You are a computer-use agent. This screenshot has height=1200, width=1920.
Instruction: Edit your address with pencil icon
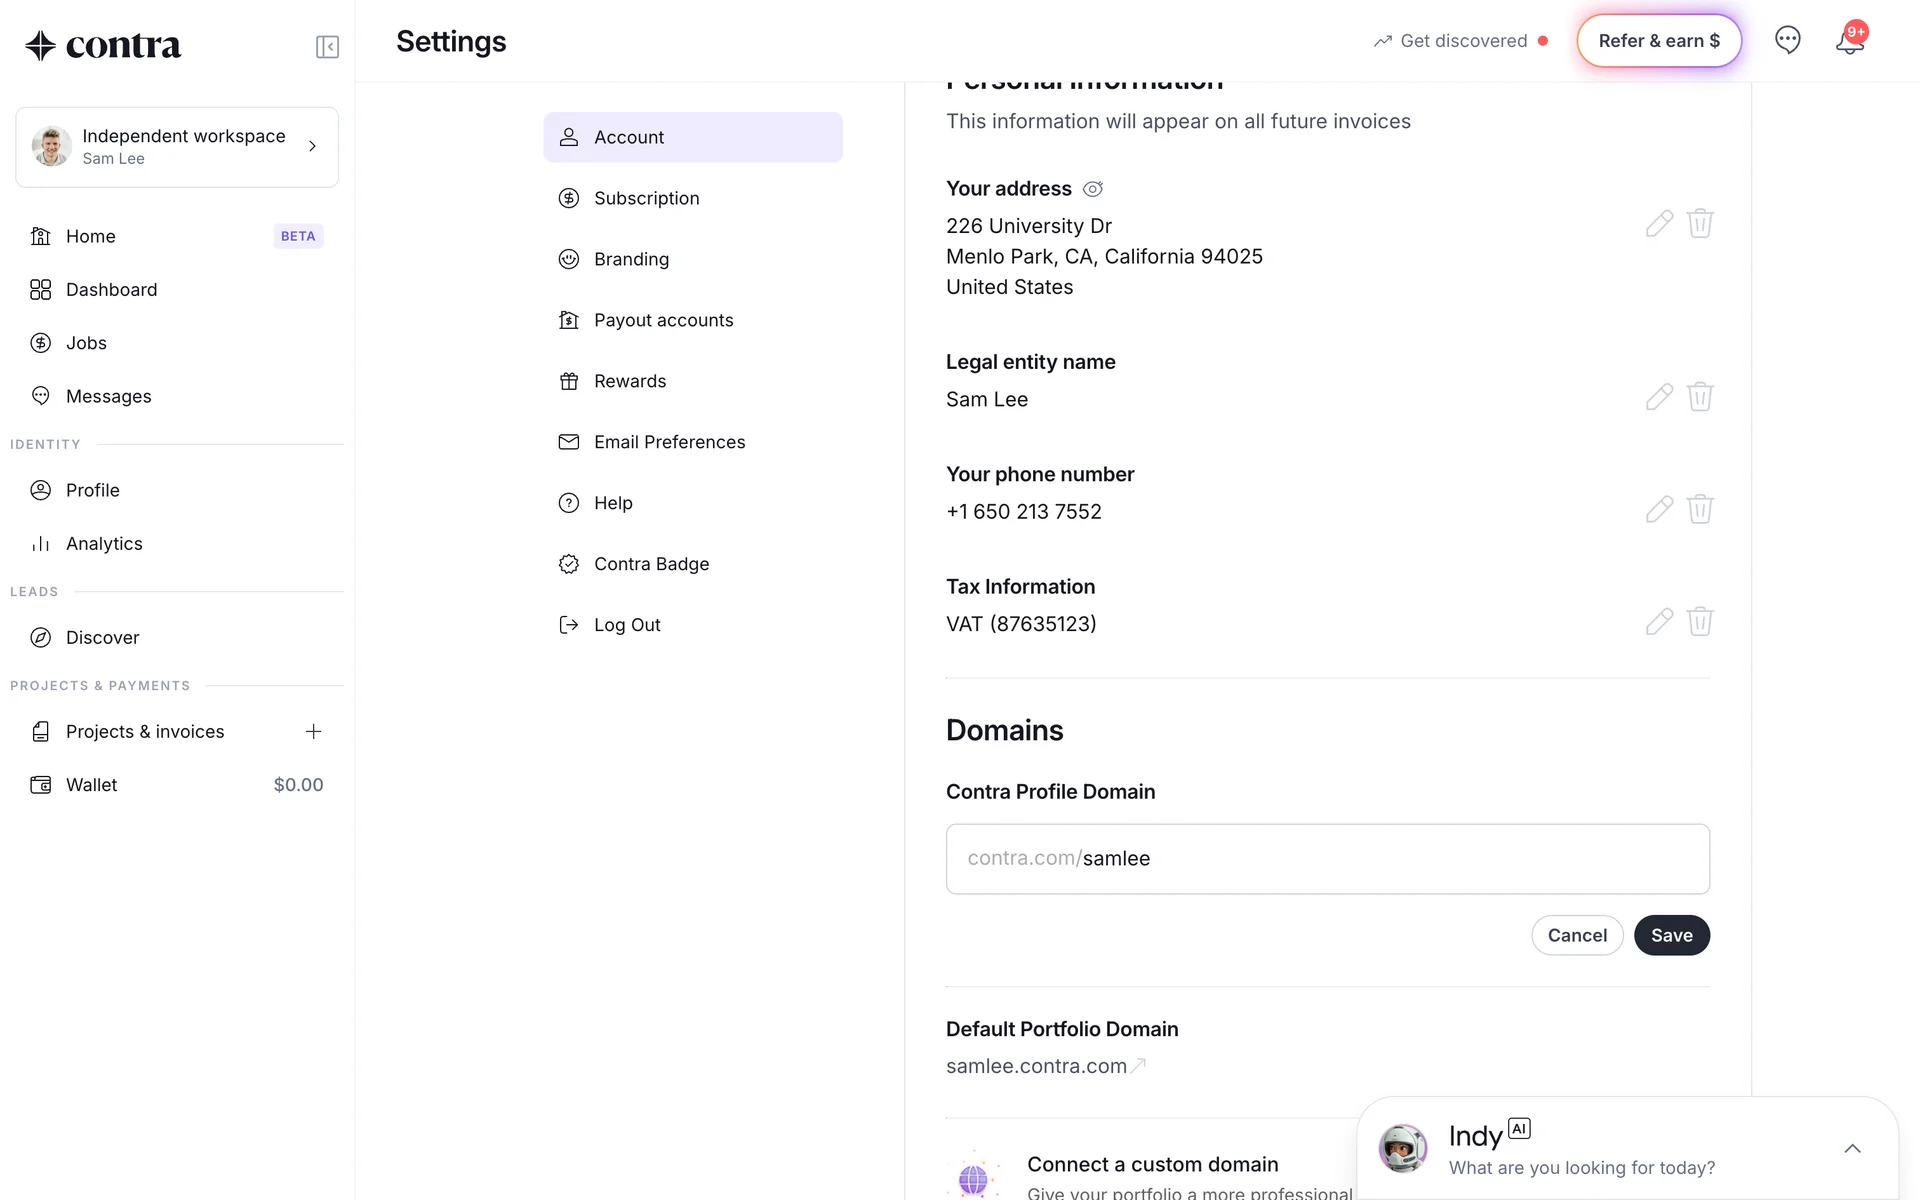(x=1659, y=223)
